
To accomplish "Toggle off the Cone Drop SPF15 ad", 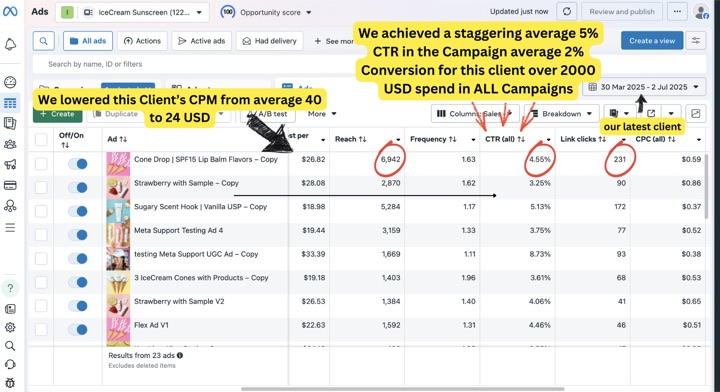I will coord(78,164).
